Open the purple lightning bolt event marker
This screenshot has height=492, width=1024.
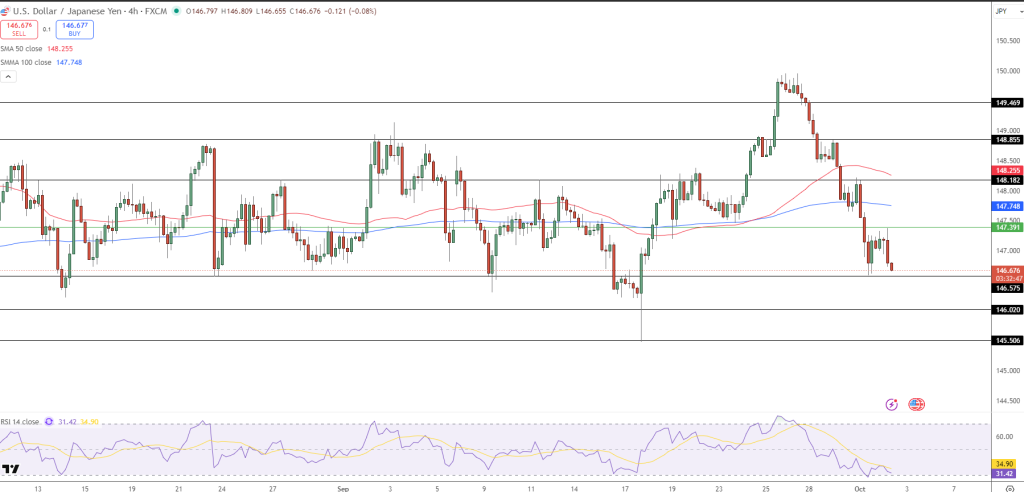pyautogui.click(x=891, y=404)
